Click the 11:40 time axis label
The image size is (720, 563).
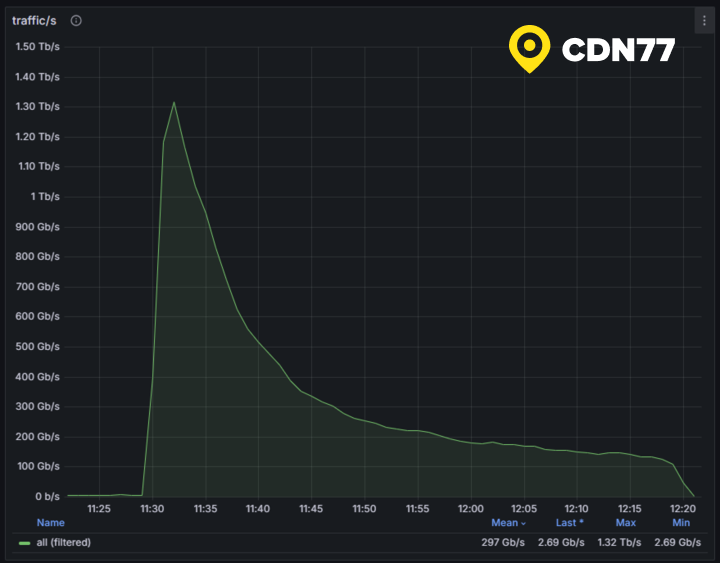258,509
